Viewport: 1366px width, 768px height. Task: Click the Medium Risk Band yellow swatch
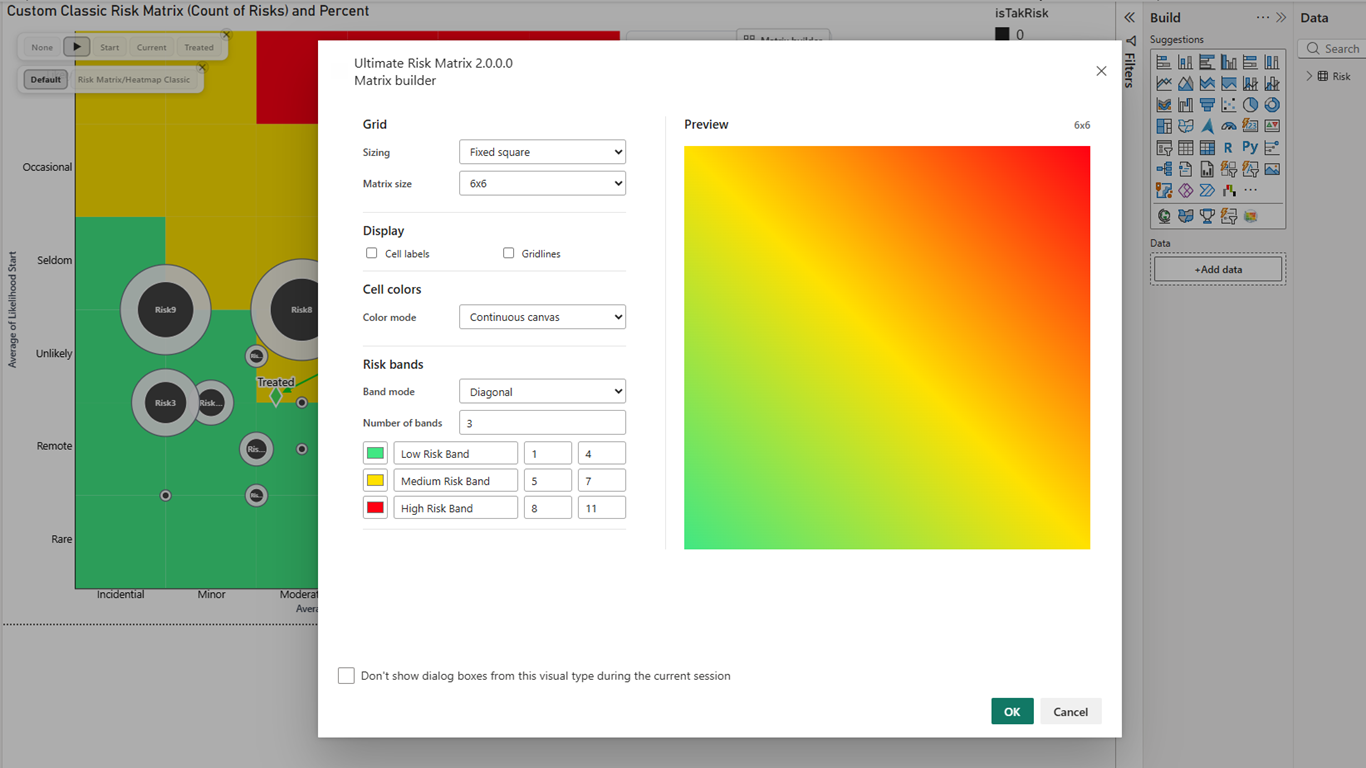tap(376, 480)
